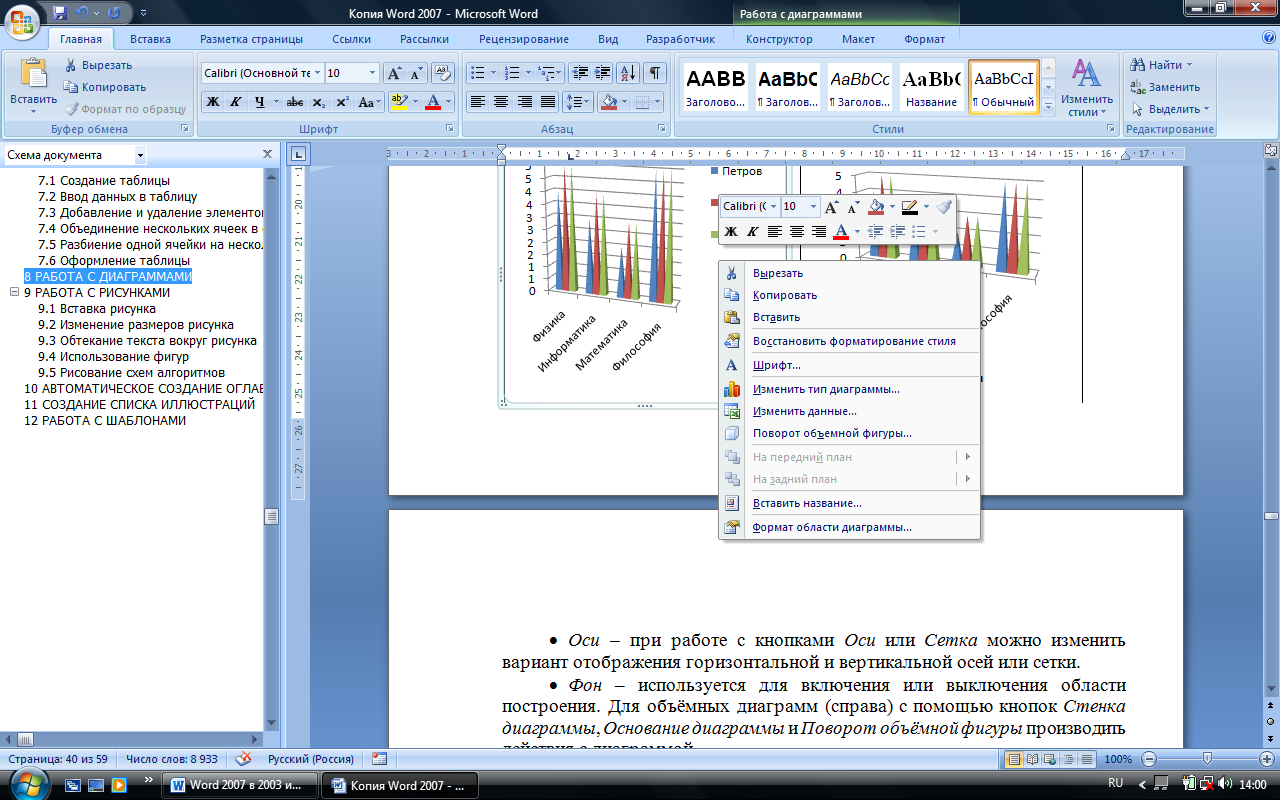Undo last action in quick access toolbar
The width and height of the screenshot is (1280, 800).
coord(82,13)
